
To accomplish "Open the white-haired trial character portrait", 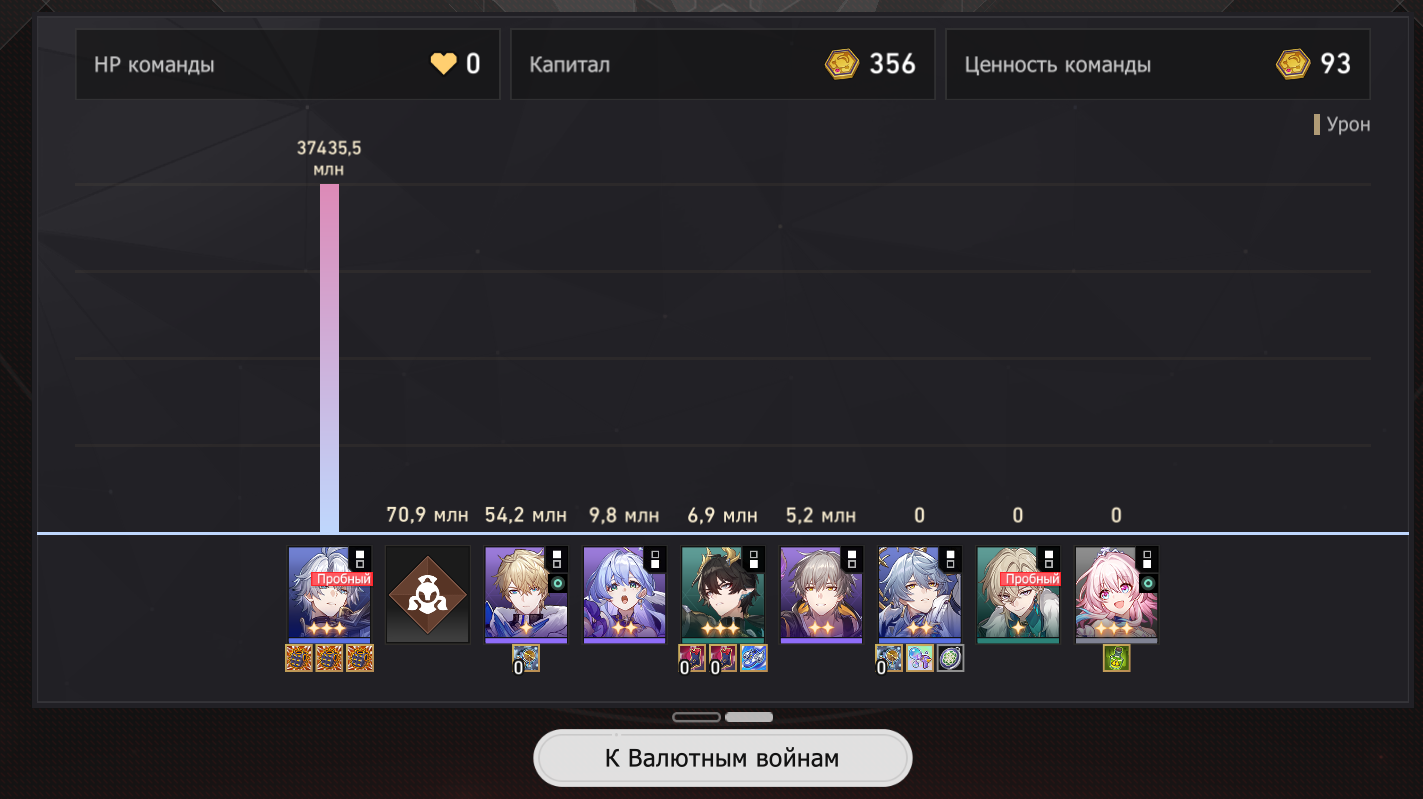I will 329,594.
